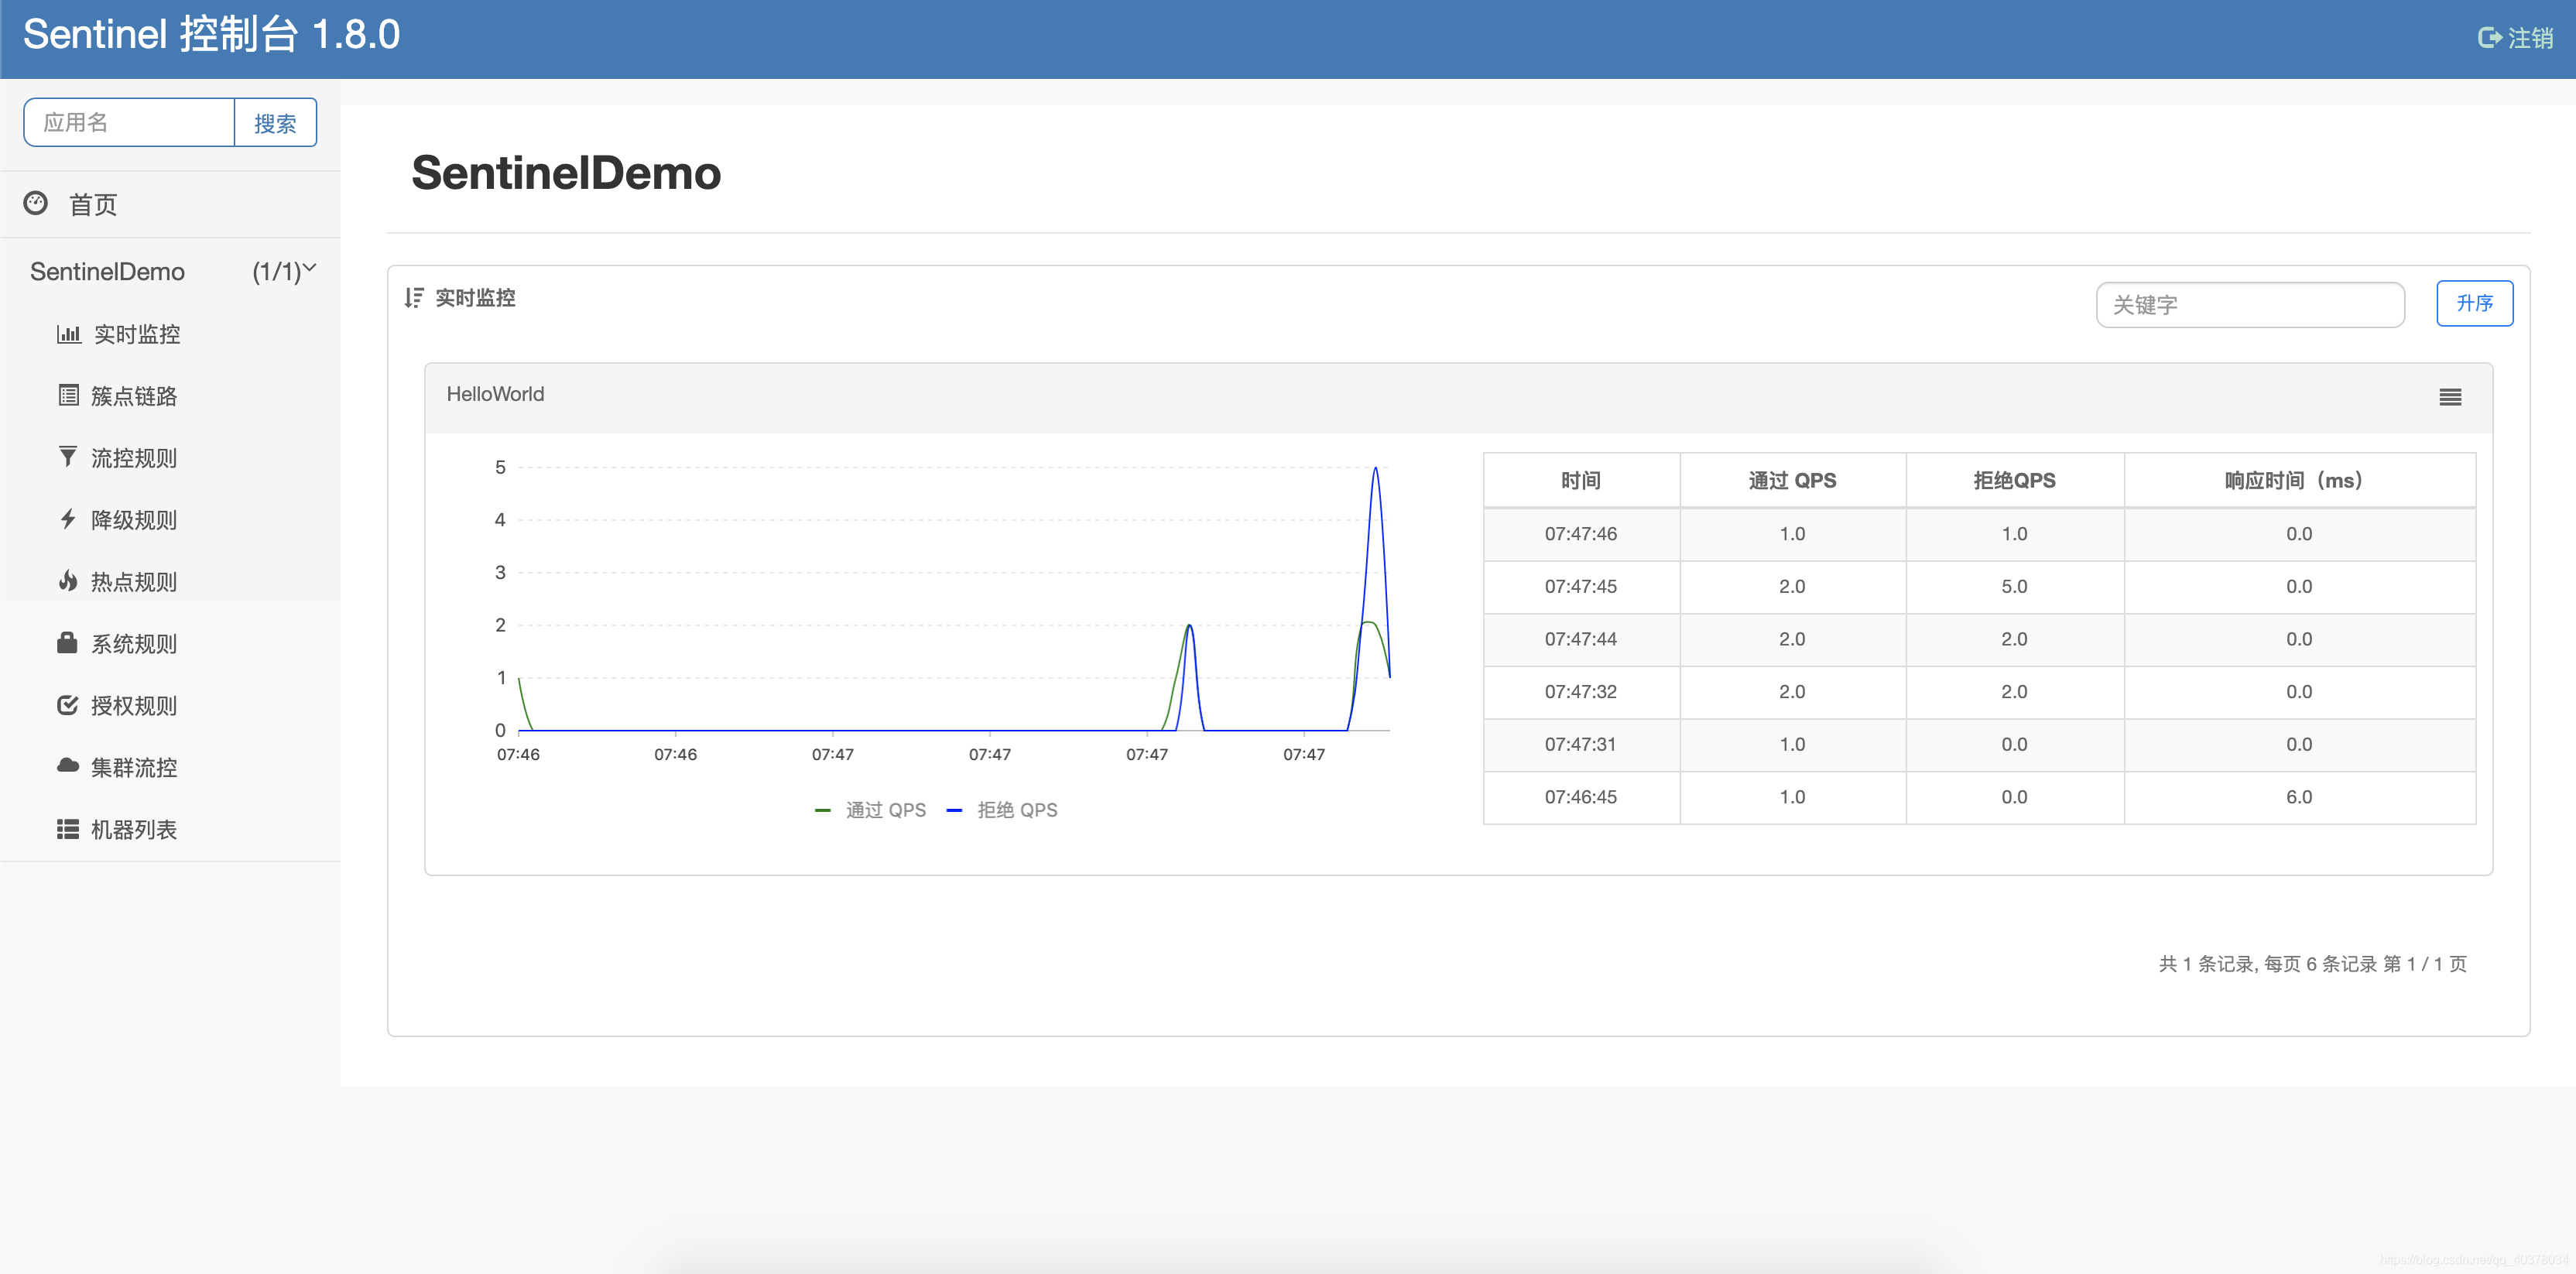Image resolution: width=2576 pixels, height=1274 pixels.
Task: Select the 07:47:32 time cell
Action: (1581, 692)
